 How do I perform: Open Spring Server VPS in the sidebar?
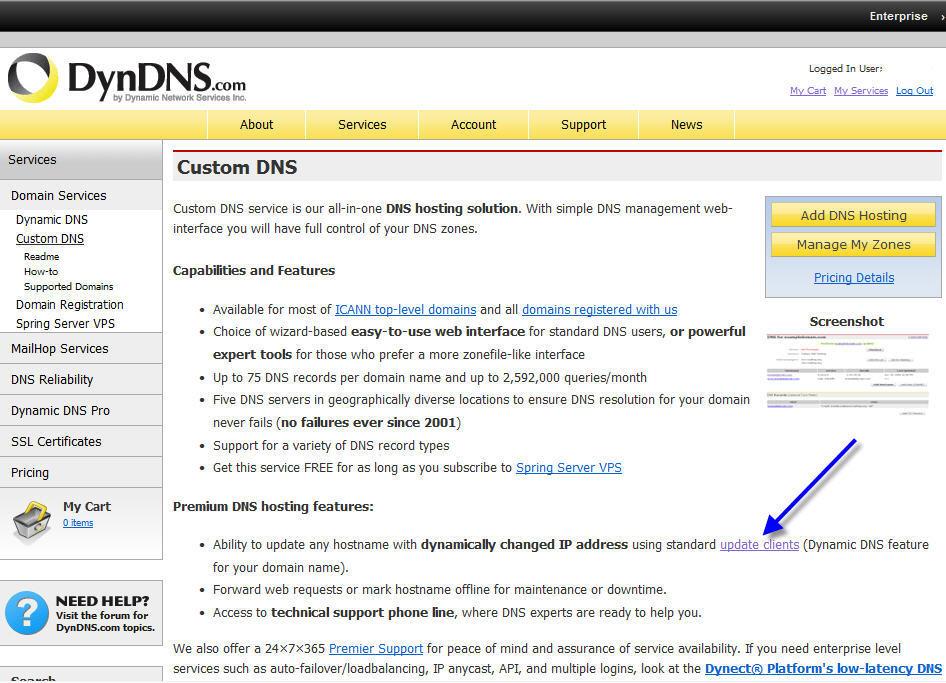click(65, 323)
